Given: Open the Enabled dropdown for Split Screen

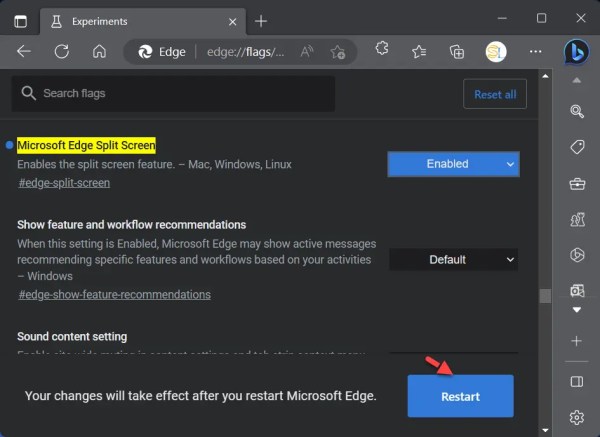Looking at the screenshot, I should (x=453, y=164).
